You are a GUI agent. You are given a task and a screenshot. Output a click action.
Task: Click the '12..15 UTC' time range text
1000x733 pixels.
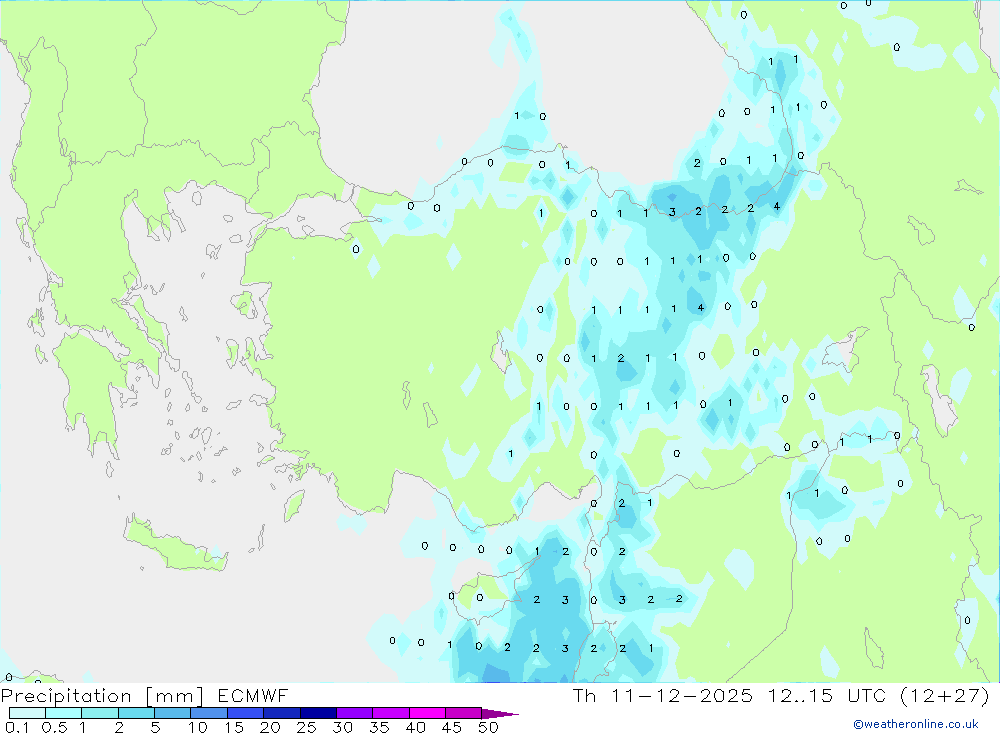tap(827, 695)
